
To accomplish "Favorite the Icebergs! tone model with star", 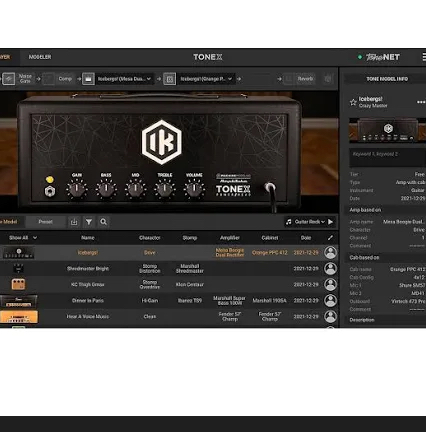I will (x=353, y=102).
